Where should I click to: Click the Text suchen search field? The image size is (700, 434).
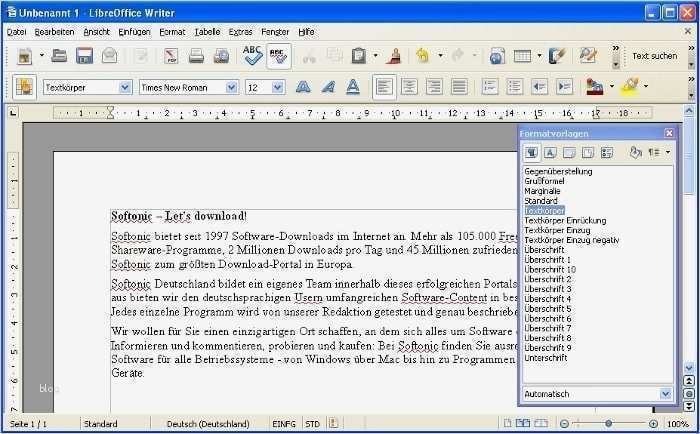point(654,56)
